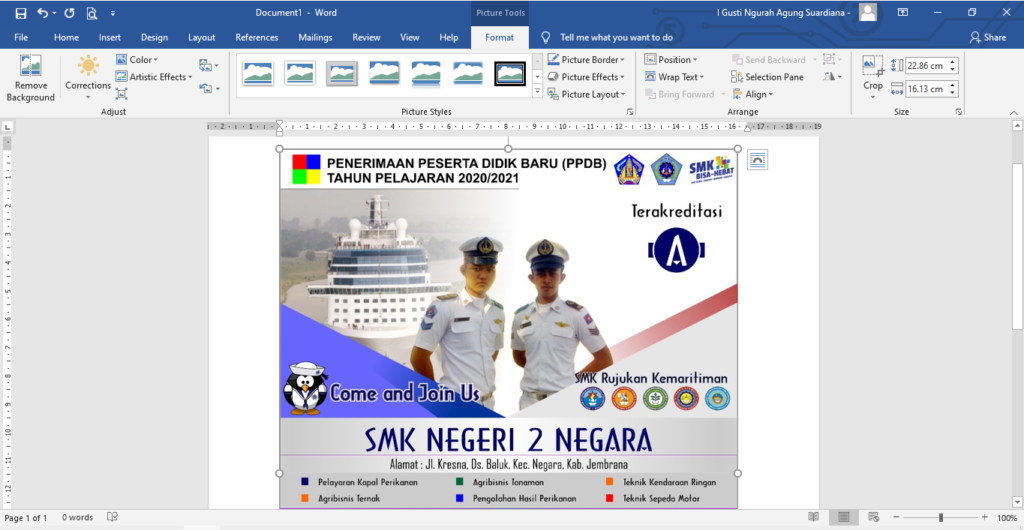The height and width of the screenshot is (530, 1024).
Task: Open Customize Quick Access Toolbar arrow
Action: 113,13
